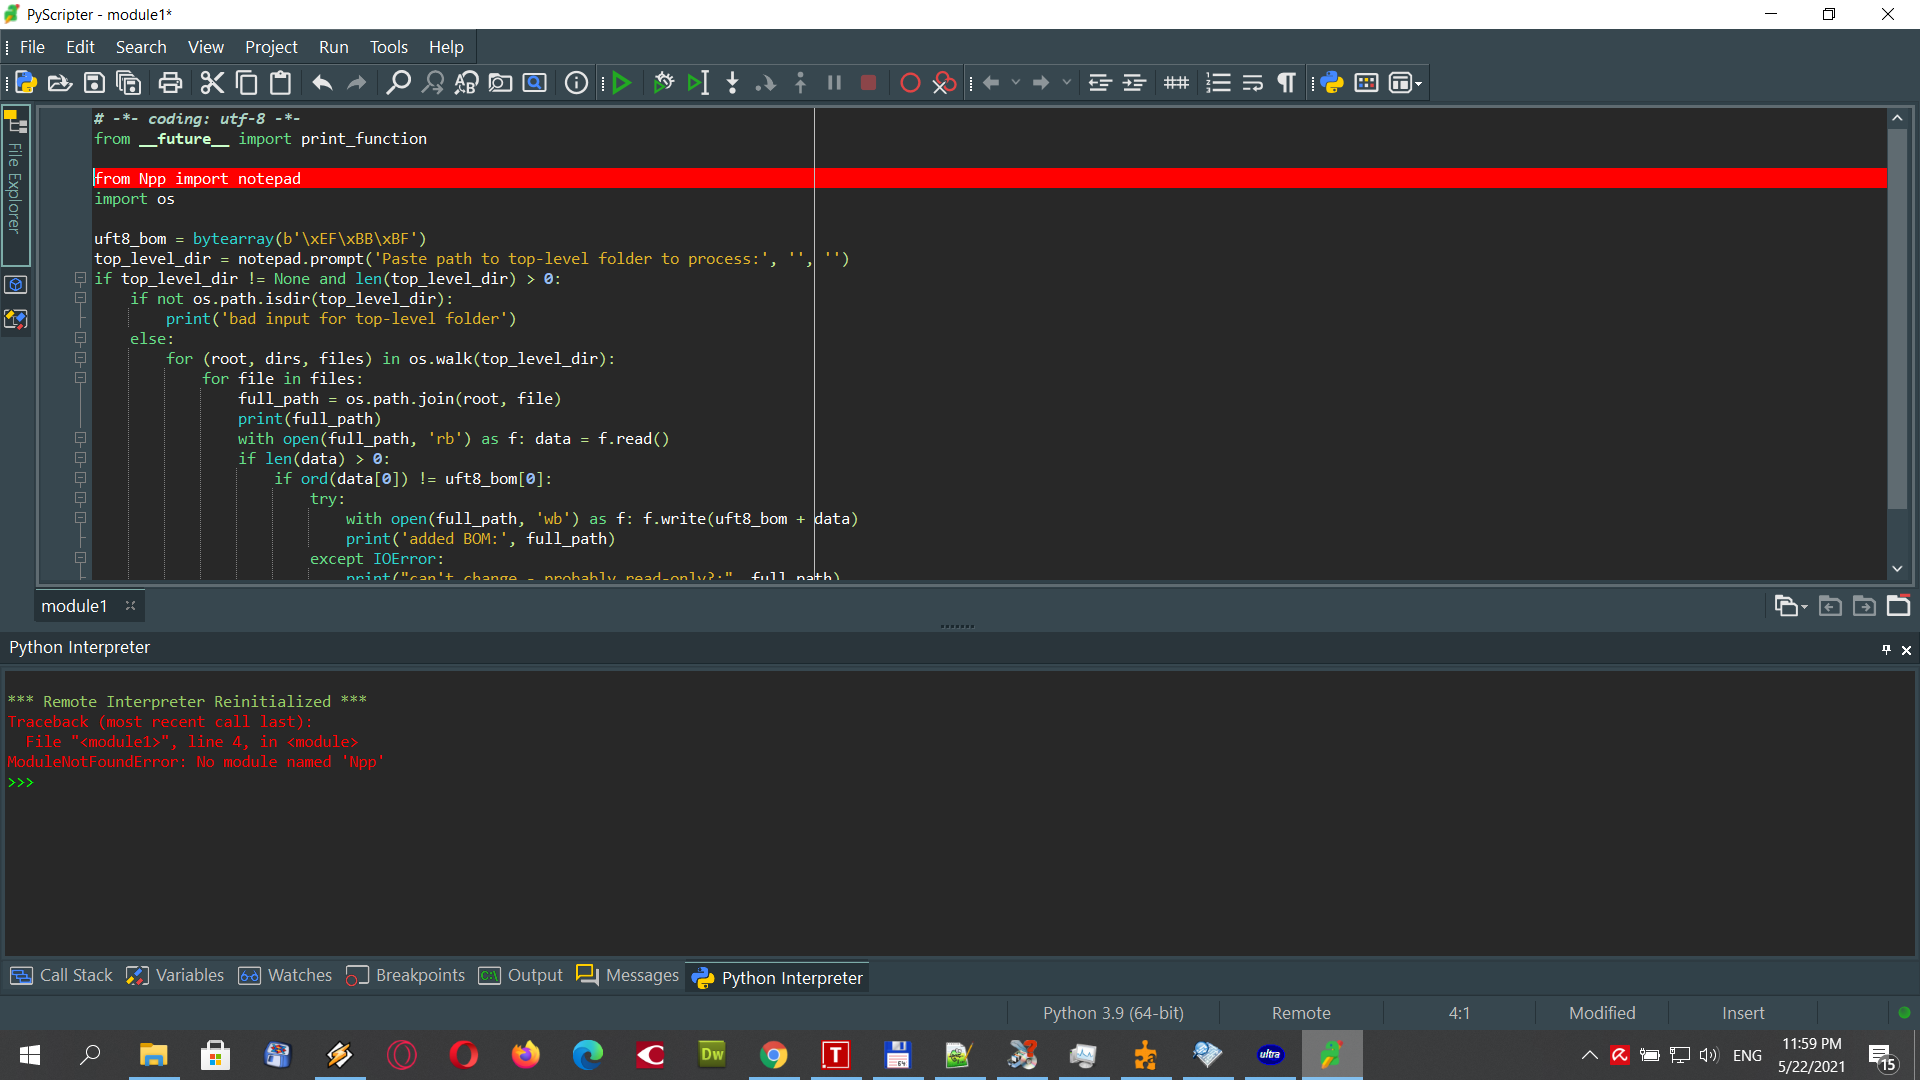Switch to the Call Stack tab
This screenshot has height=1080, width=1920.
pos(61,975)
